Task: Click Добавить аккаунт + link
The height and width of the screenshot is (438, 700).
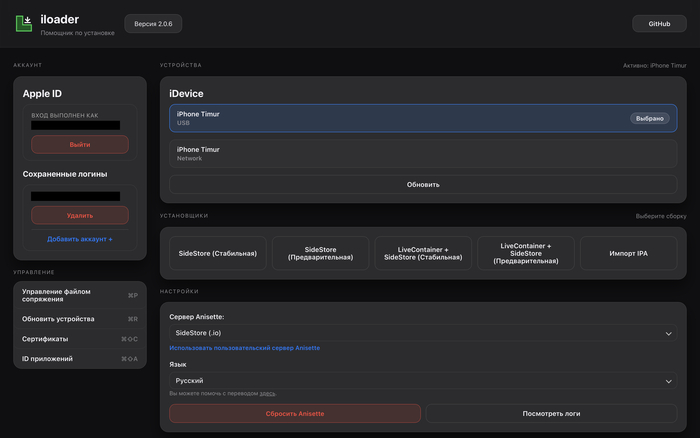Action: (80, 239)
